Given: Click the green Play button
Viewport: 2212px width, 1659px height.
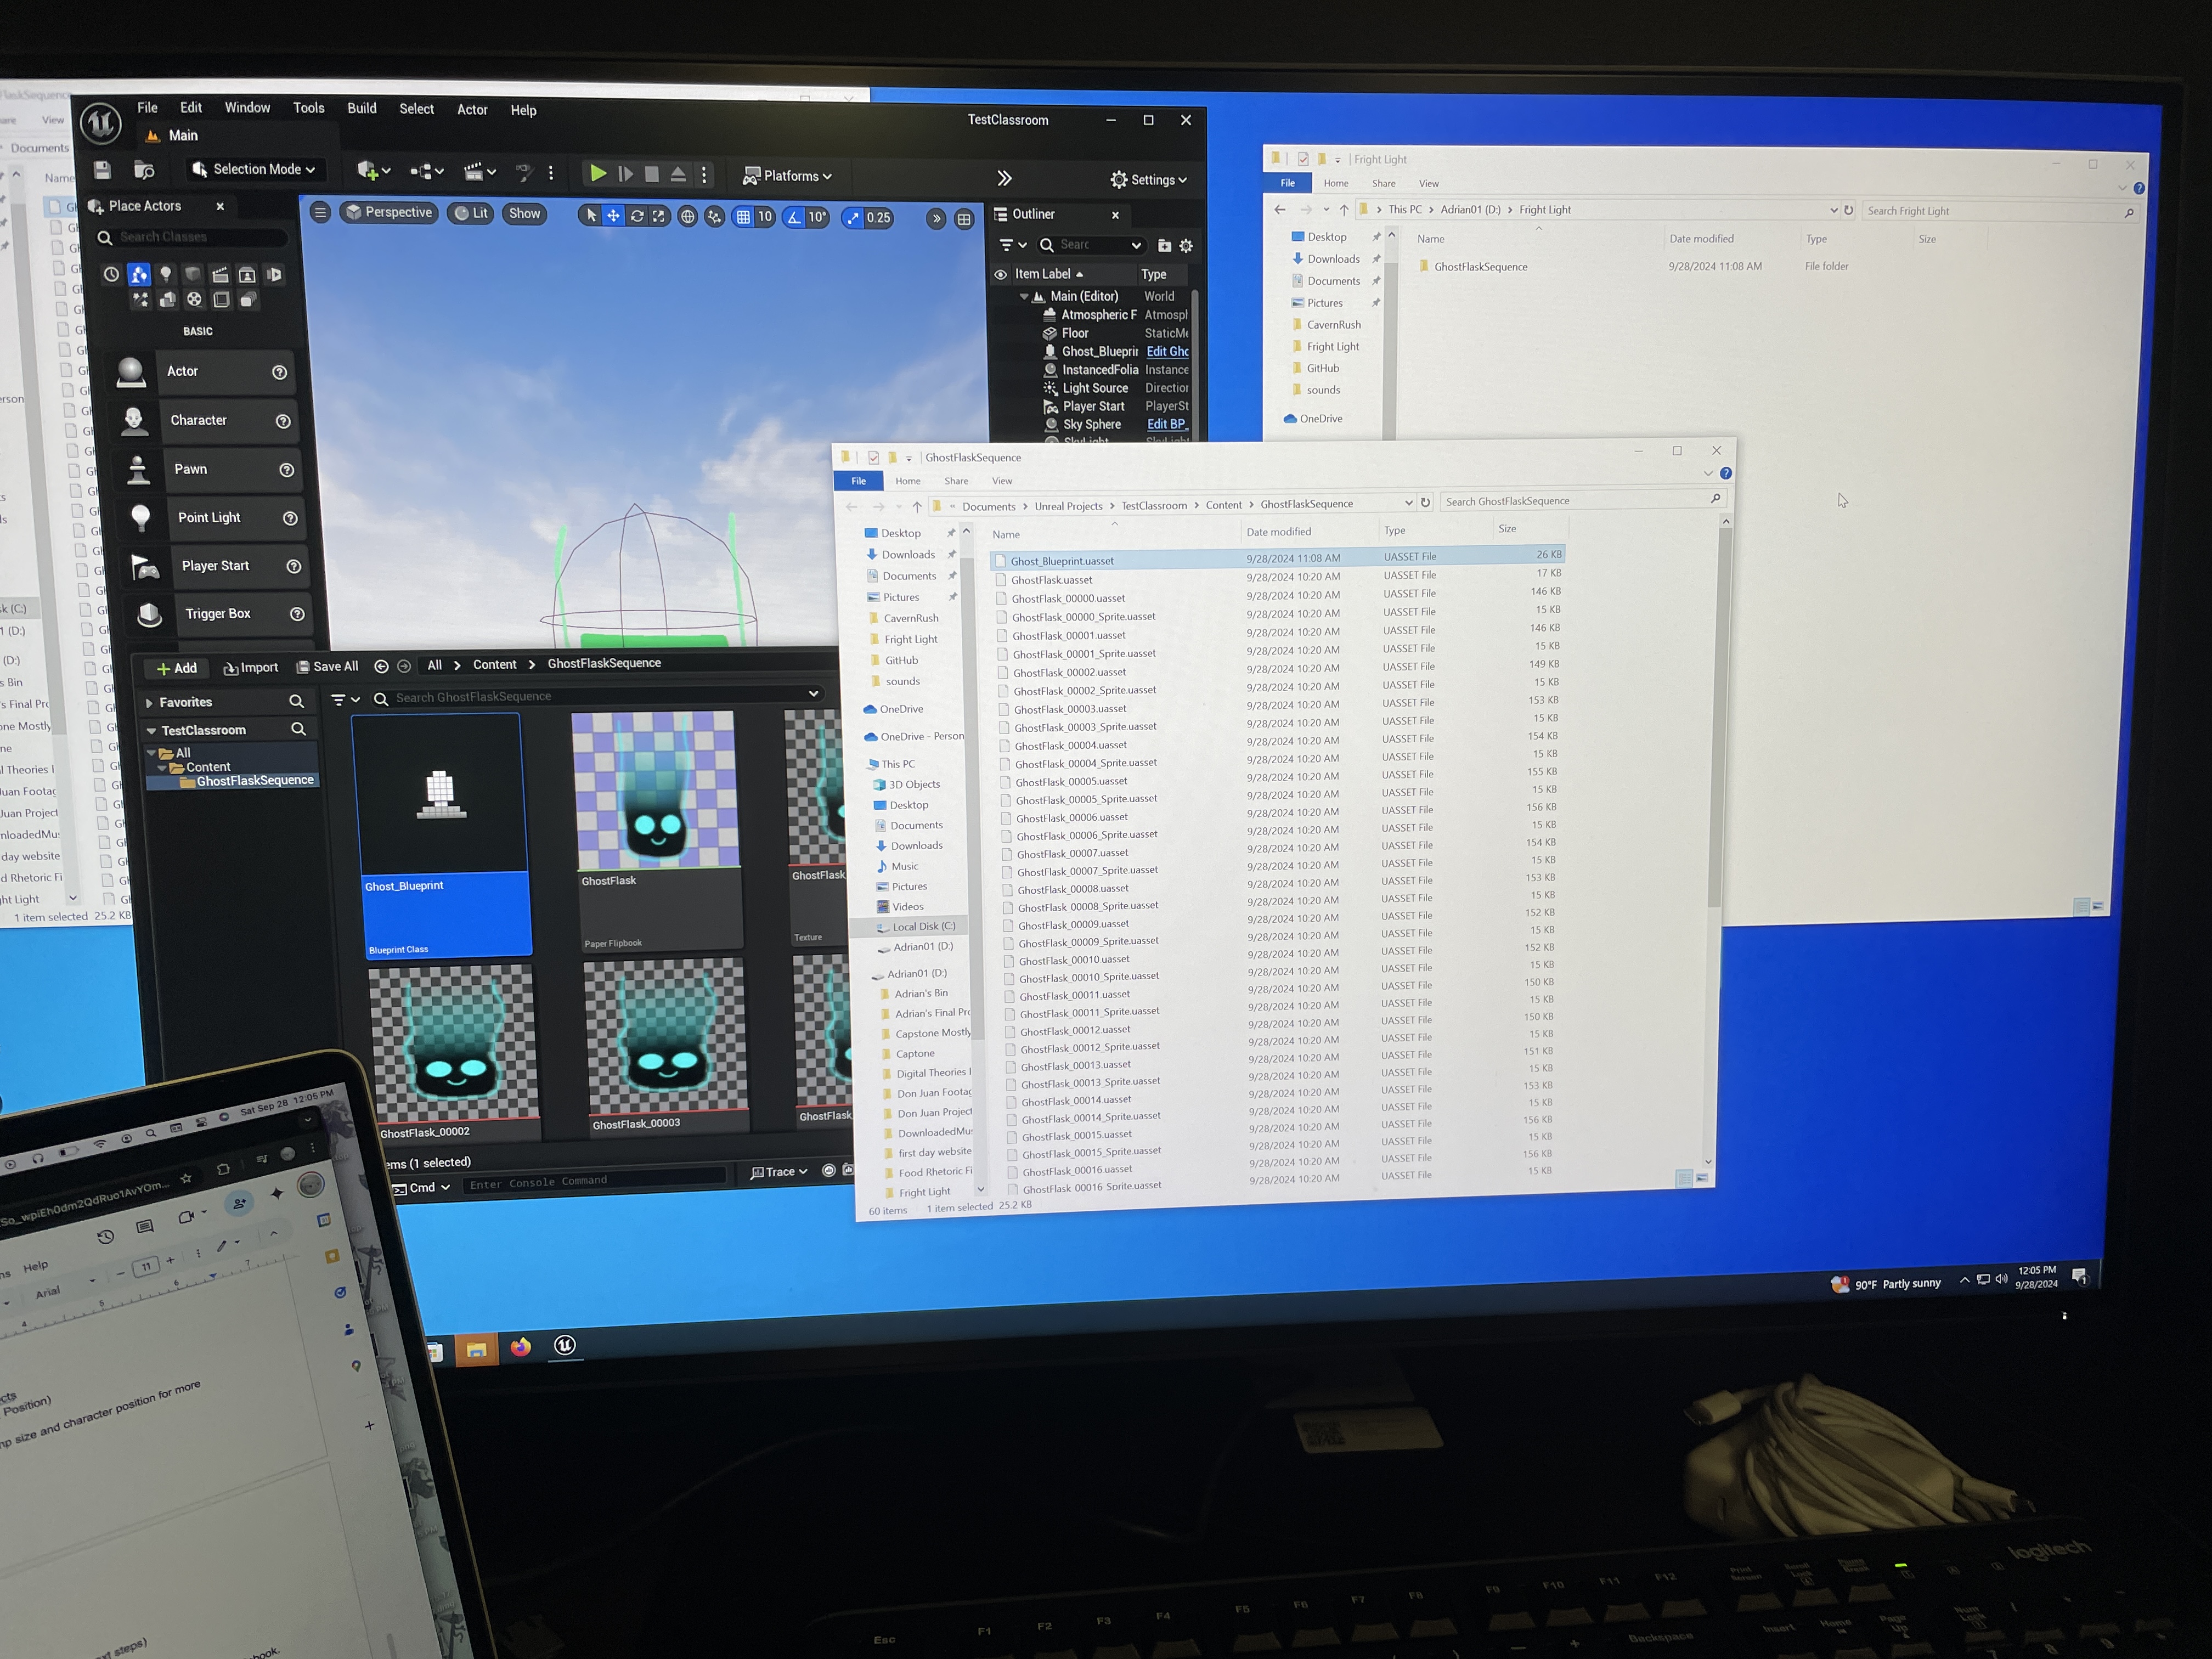Looking at the screenshot, I should pyautogui.click(x=598, y=174).
